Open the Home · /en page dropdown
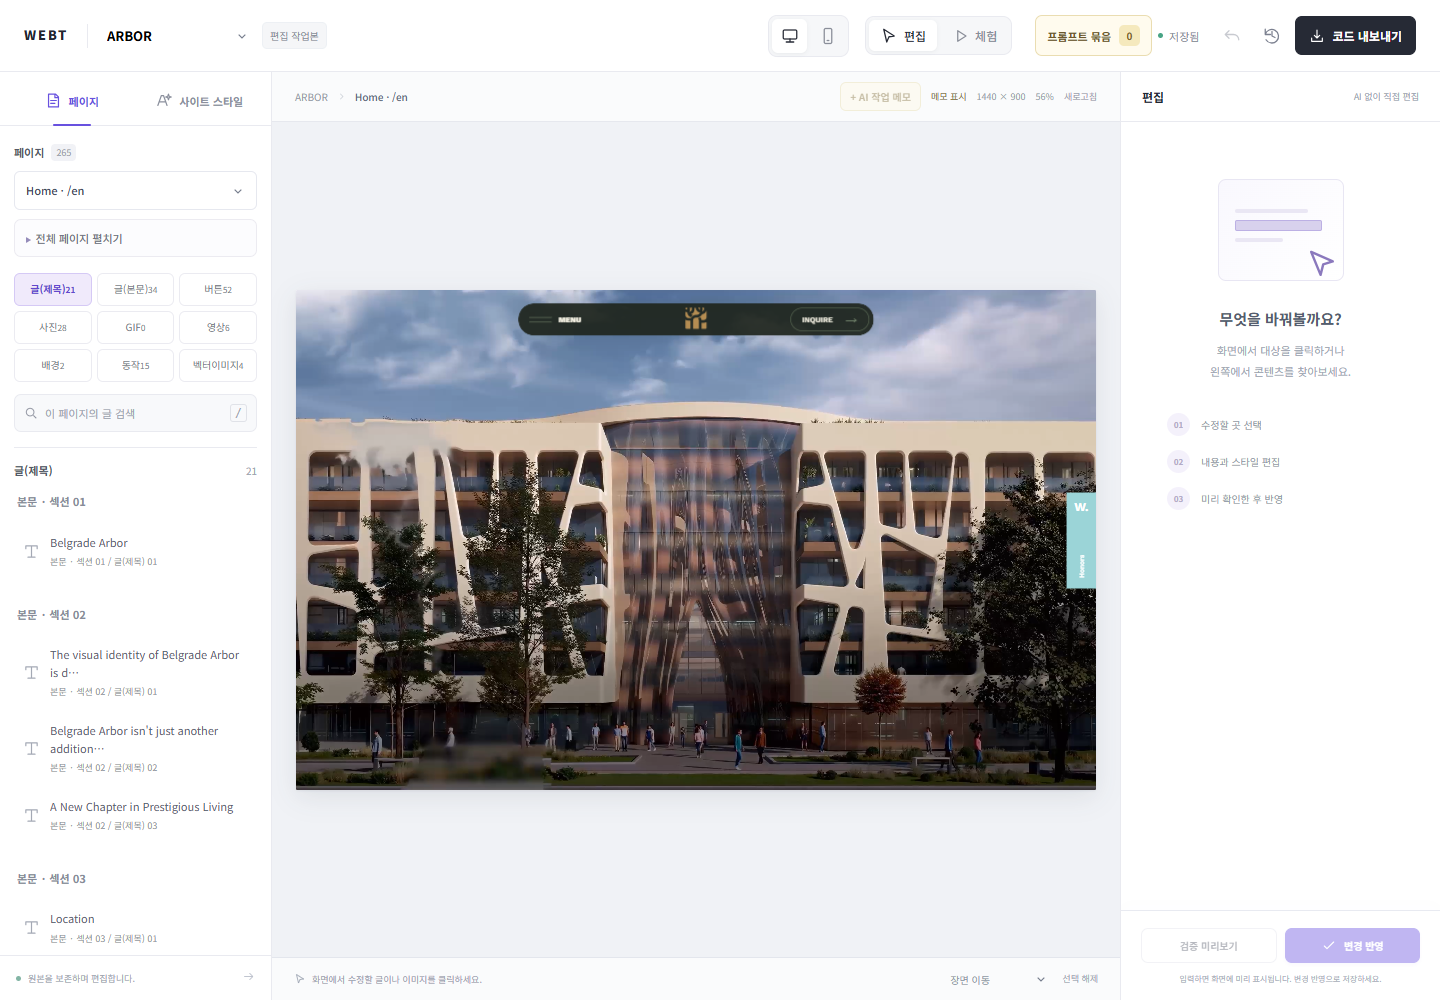This screenshot has width=1440, height=1000. click(135, 191)
